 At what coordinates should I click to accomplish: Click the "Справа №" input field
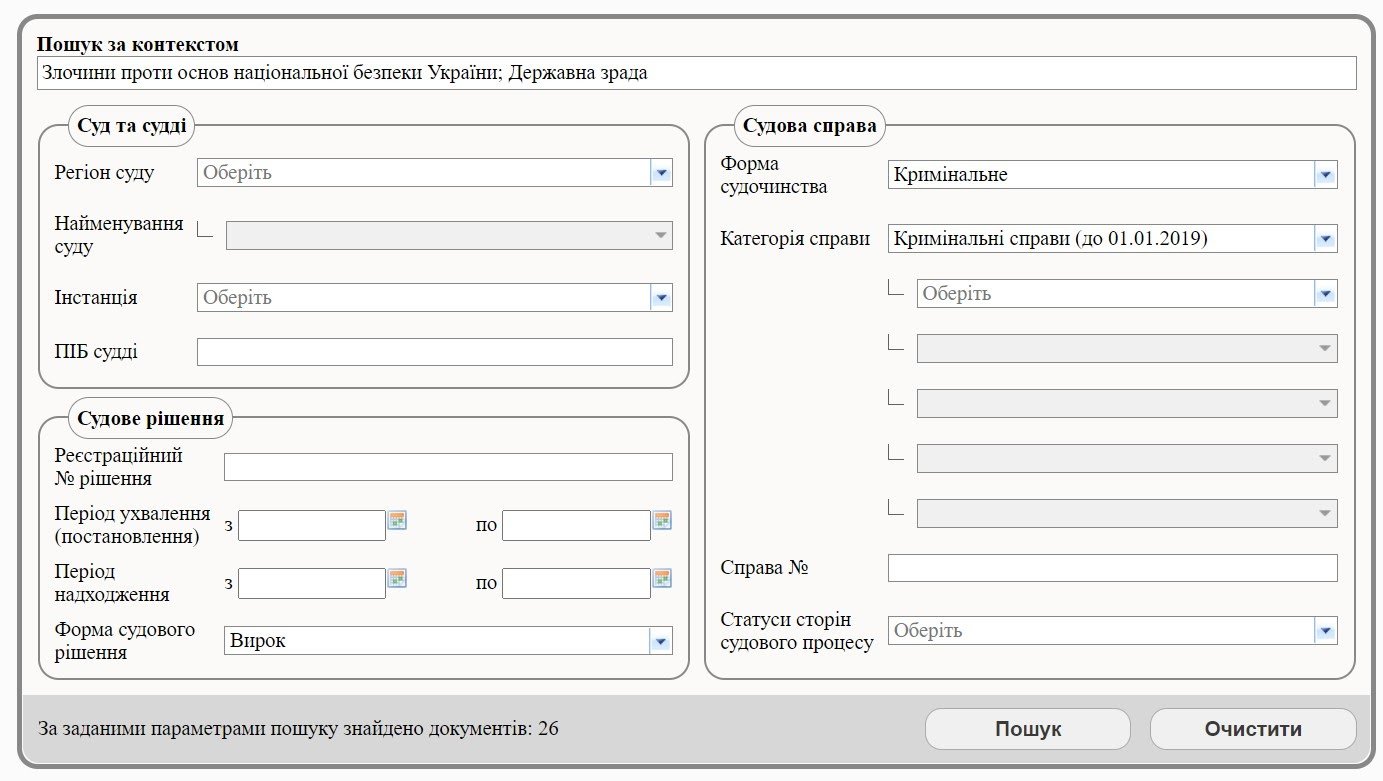pyautogui.click(x=1113, y=567)
